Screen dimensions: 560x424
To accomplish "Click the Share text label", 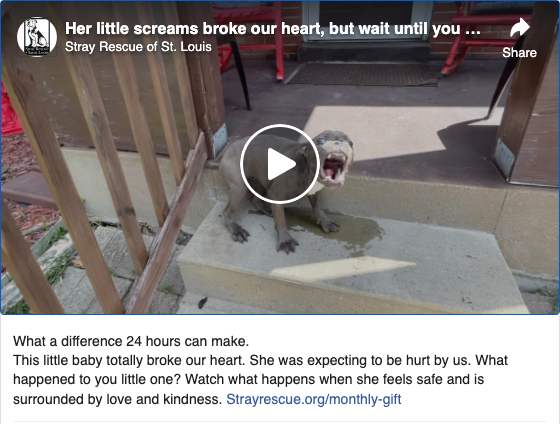I will click(519, 53).
